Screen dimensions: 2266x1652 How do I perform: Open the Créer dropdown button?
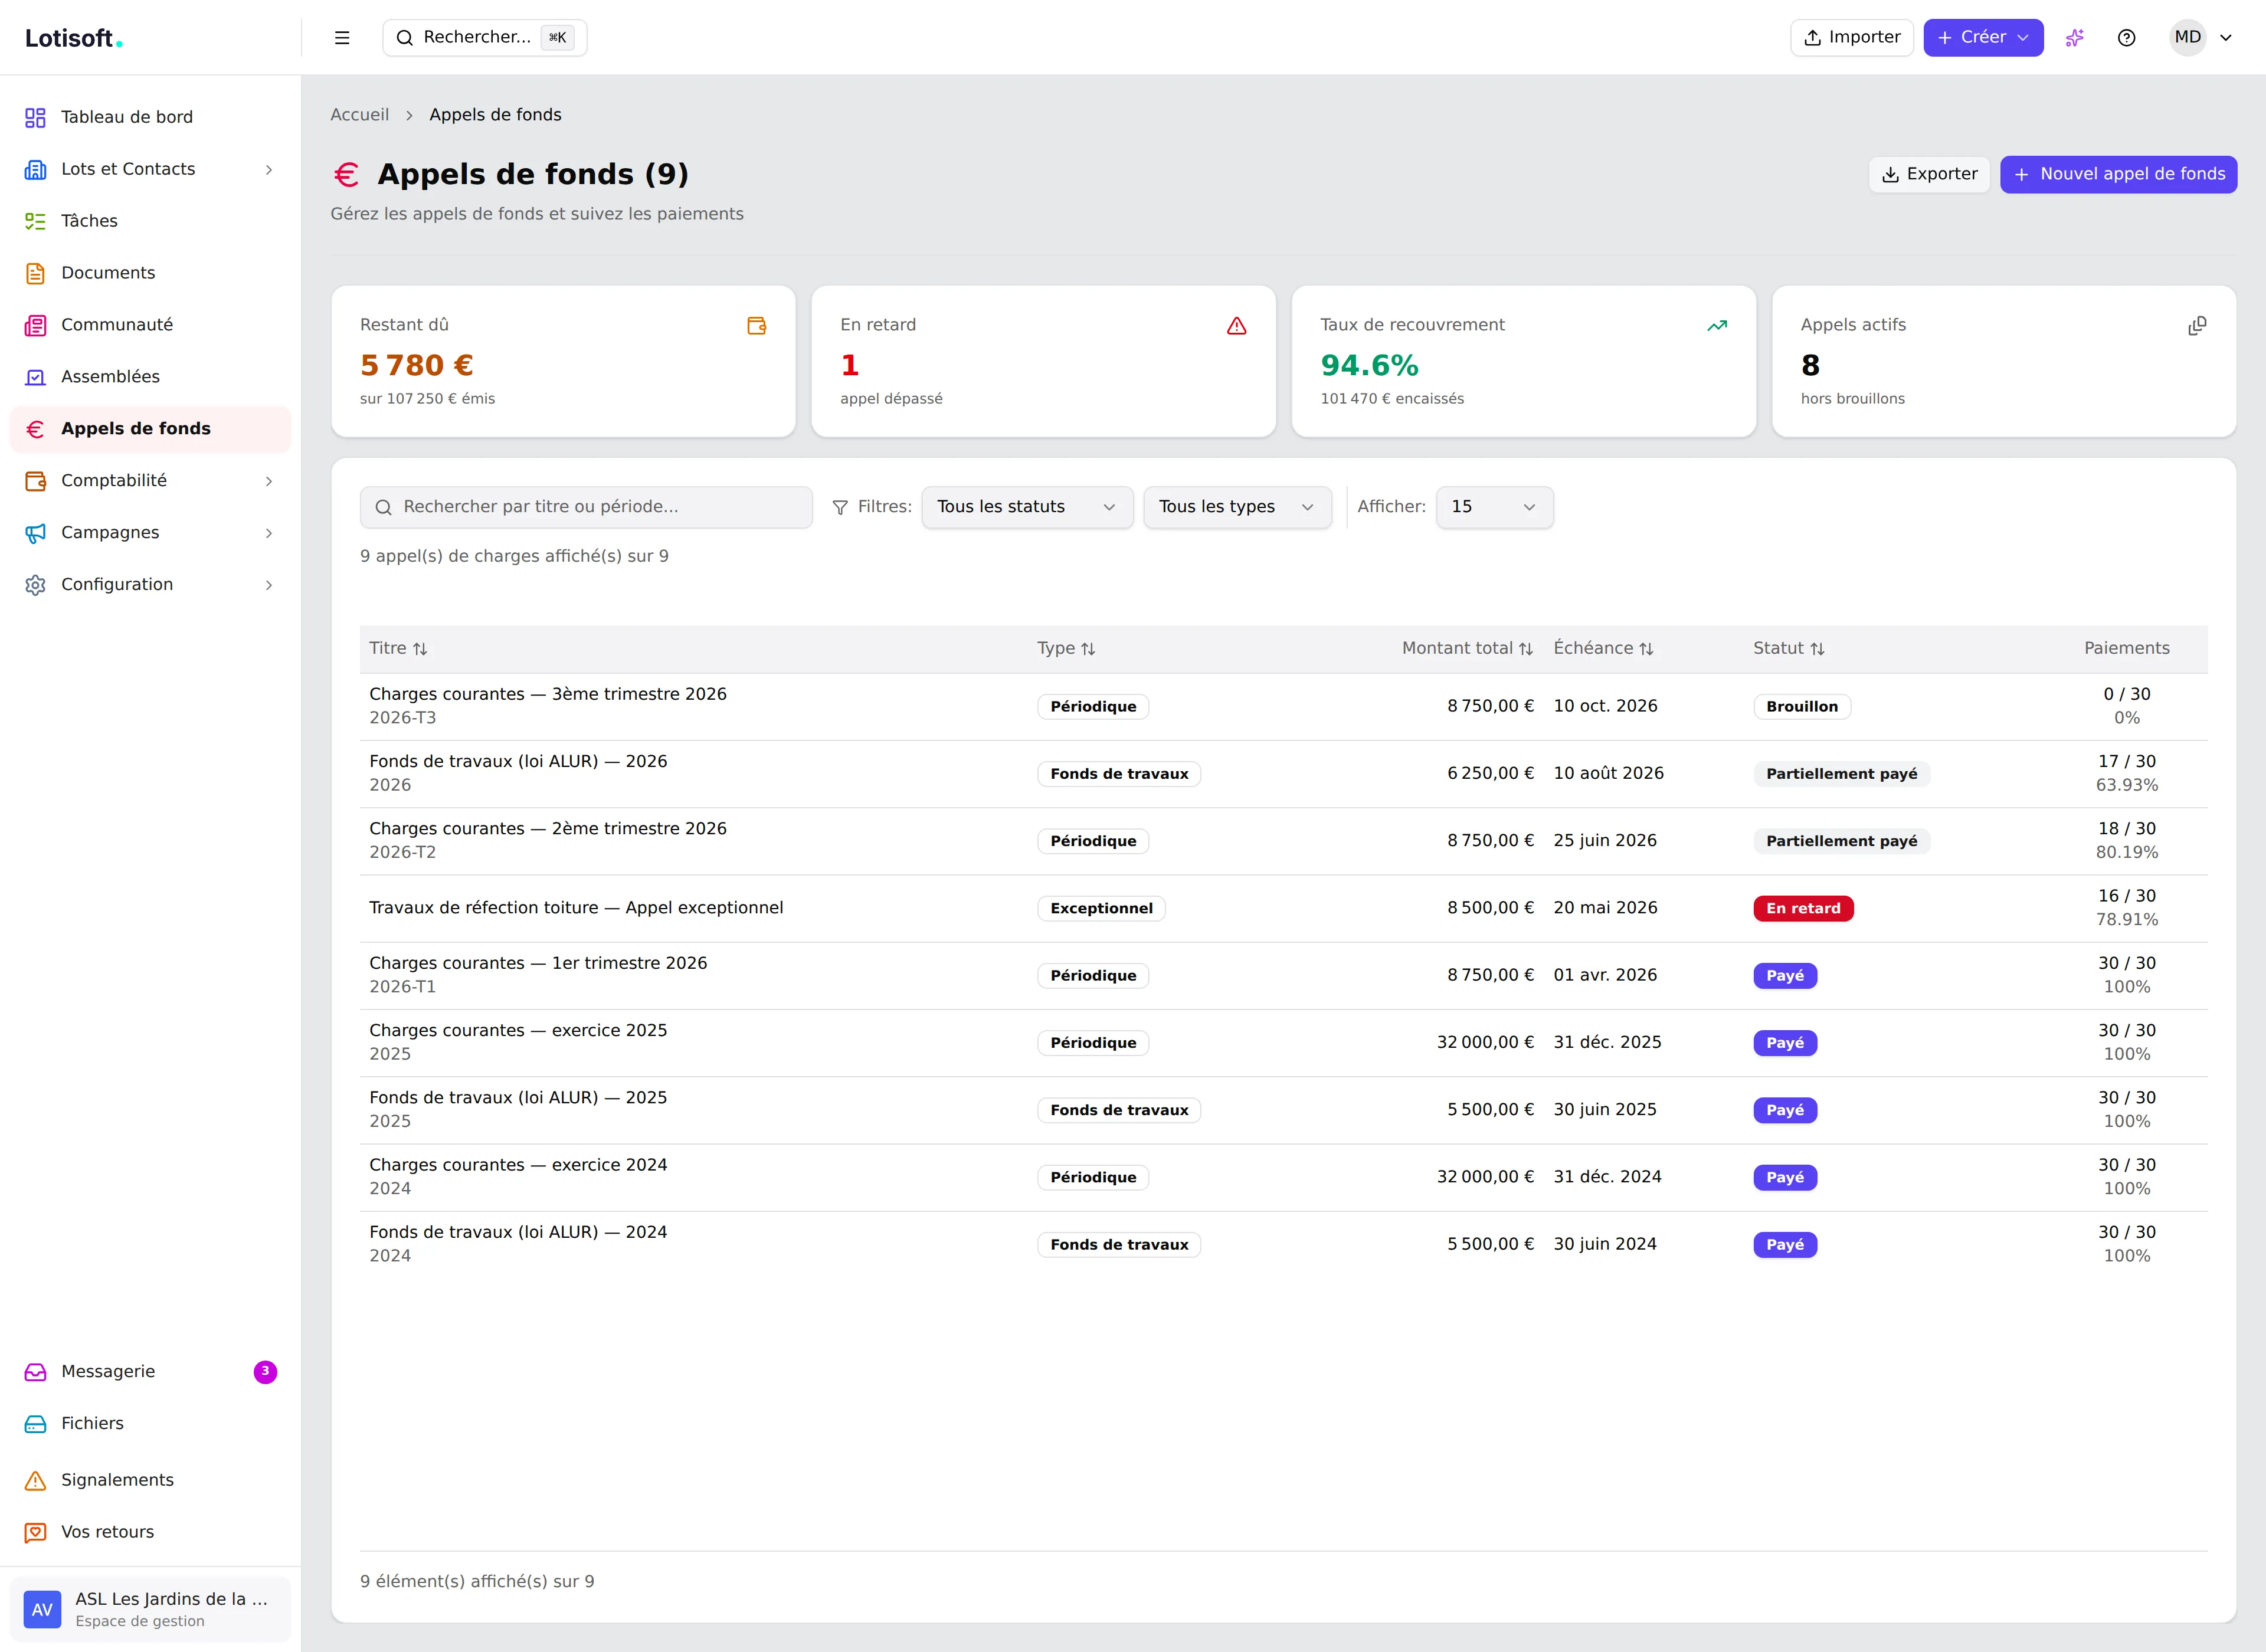(x=1983, y=38)
